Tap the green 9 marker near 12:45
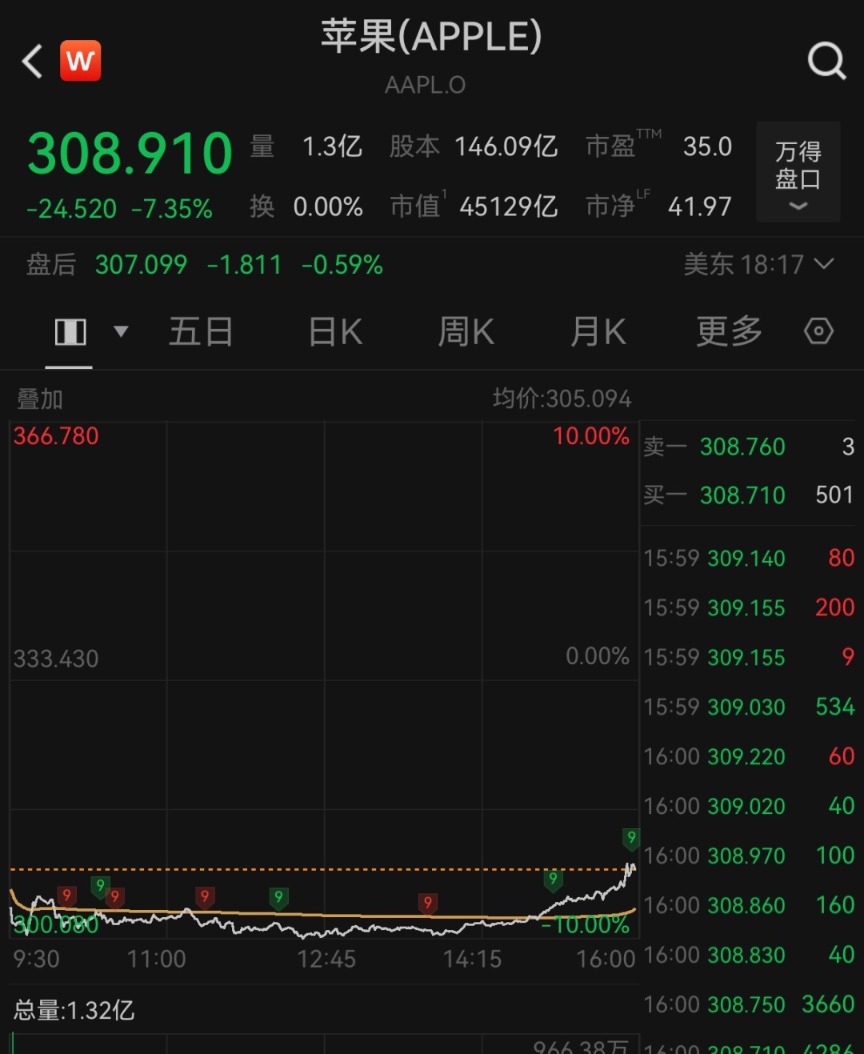This screenshot has height=1054, width=864. pos(278,897)
